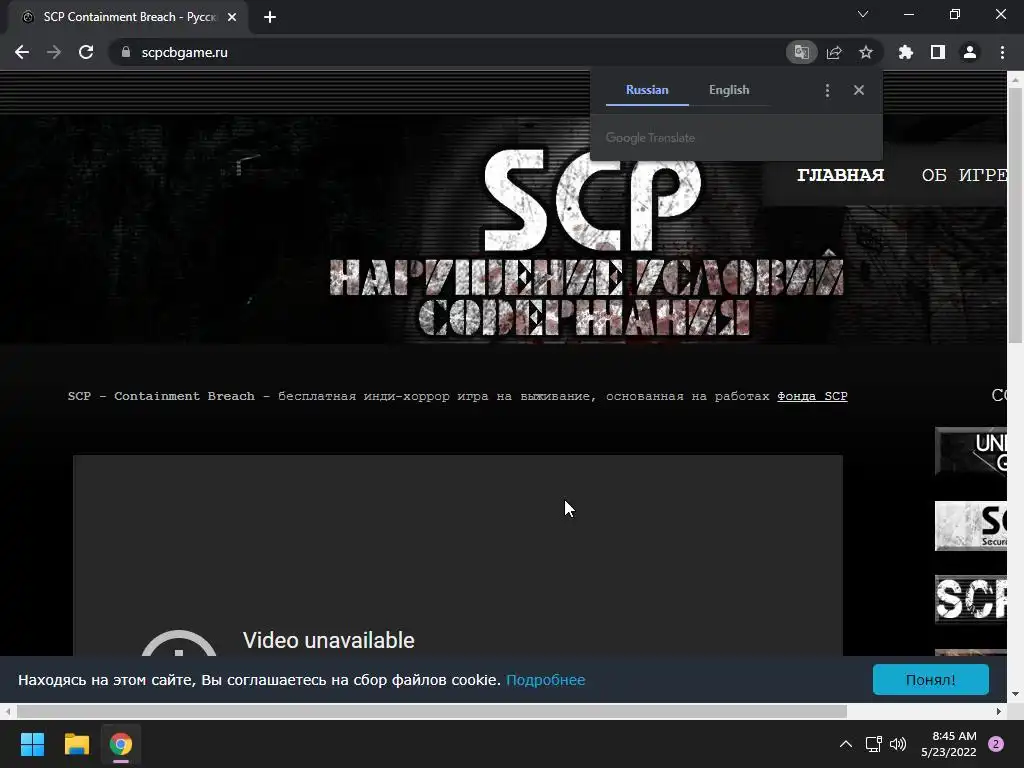Image resolution: width=1024 pixels, height=768 pixels.
Task: Open the volume speaker icon
Action: coord(898,744)
